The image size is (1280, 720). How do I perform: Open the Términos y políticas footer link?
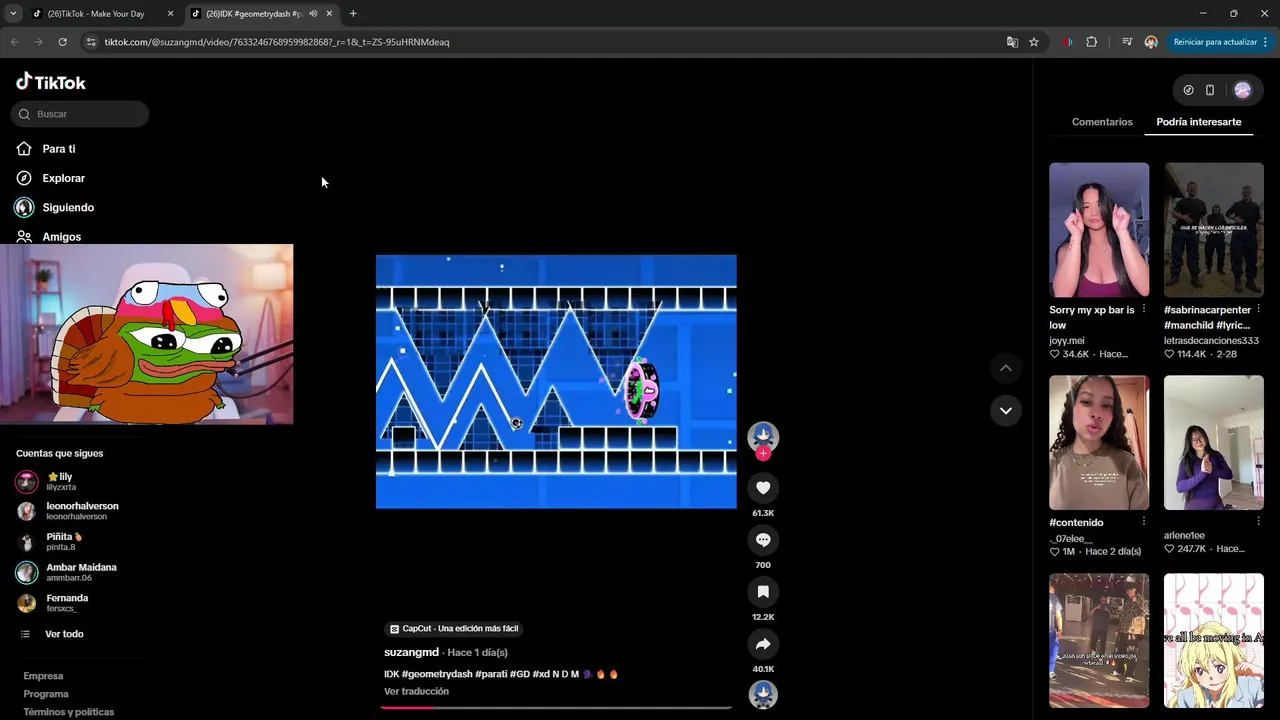[69, 712]
